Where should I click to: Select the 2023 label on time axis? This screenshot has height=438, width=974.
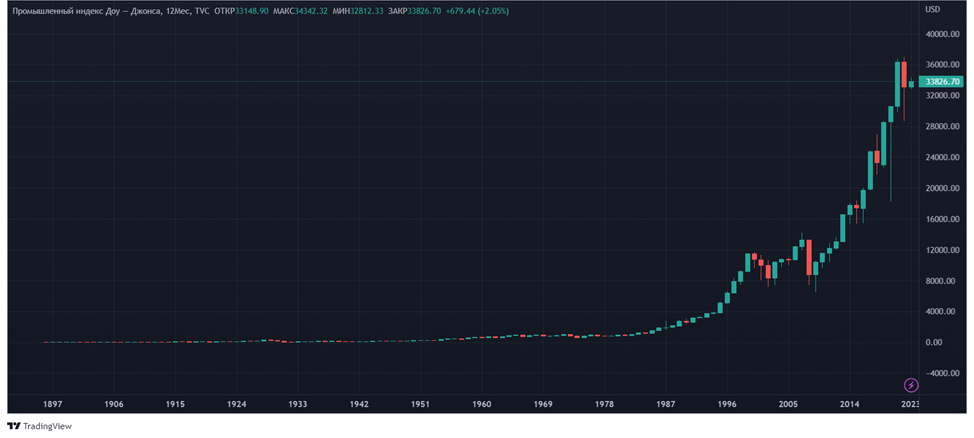[x=910, y=404]
